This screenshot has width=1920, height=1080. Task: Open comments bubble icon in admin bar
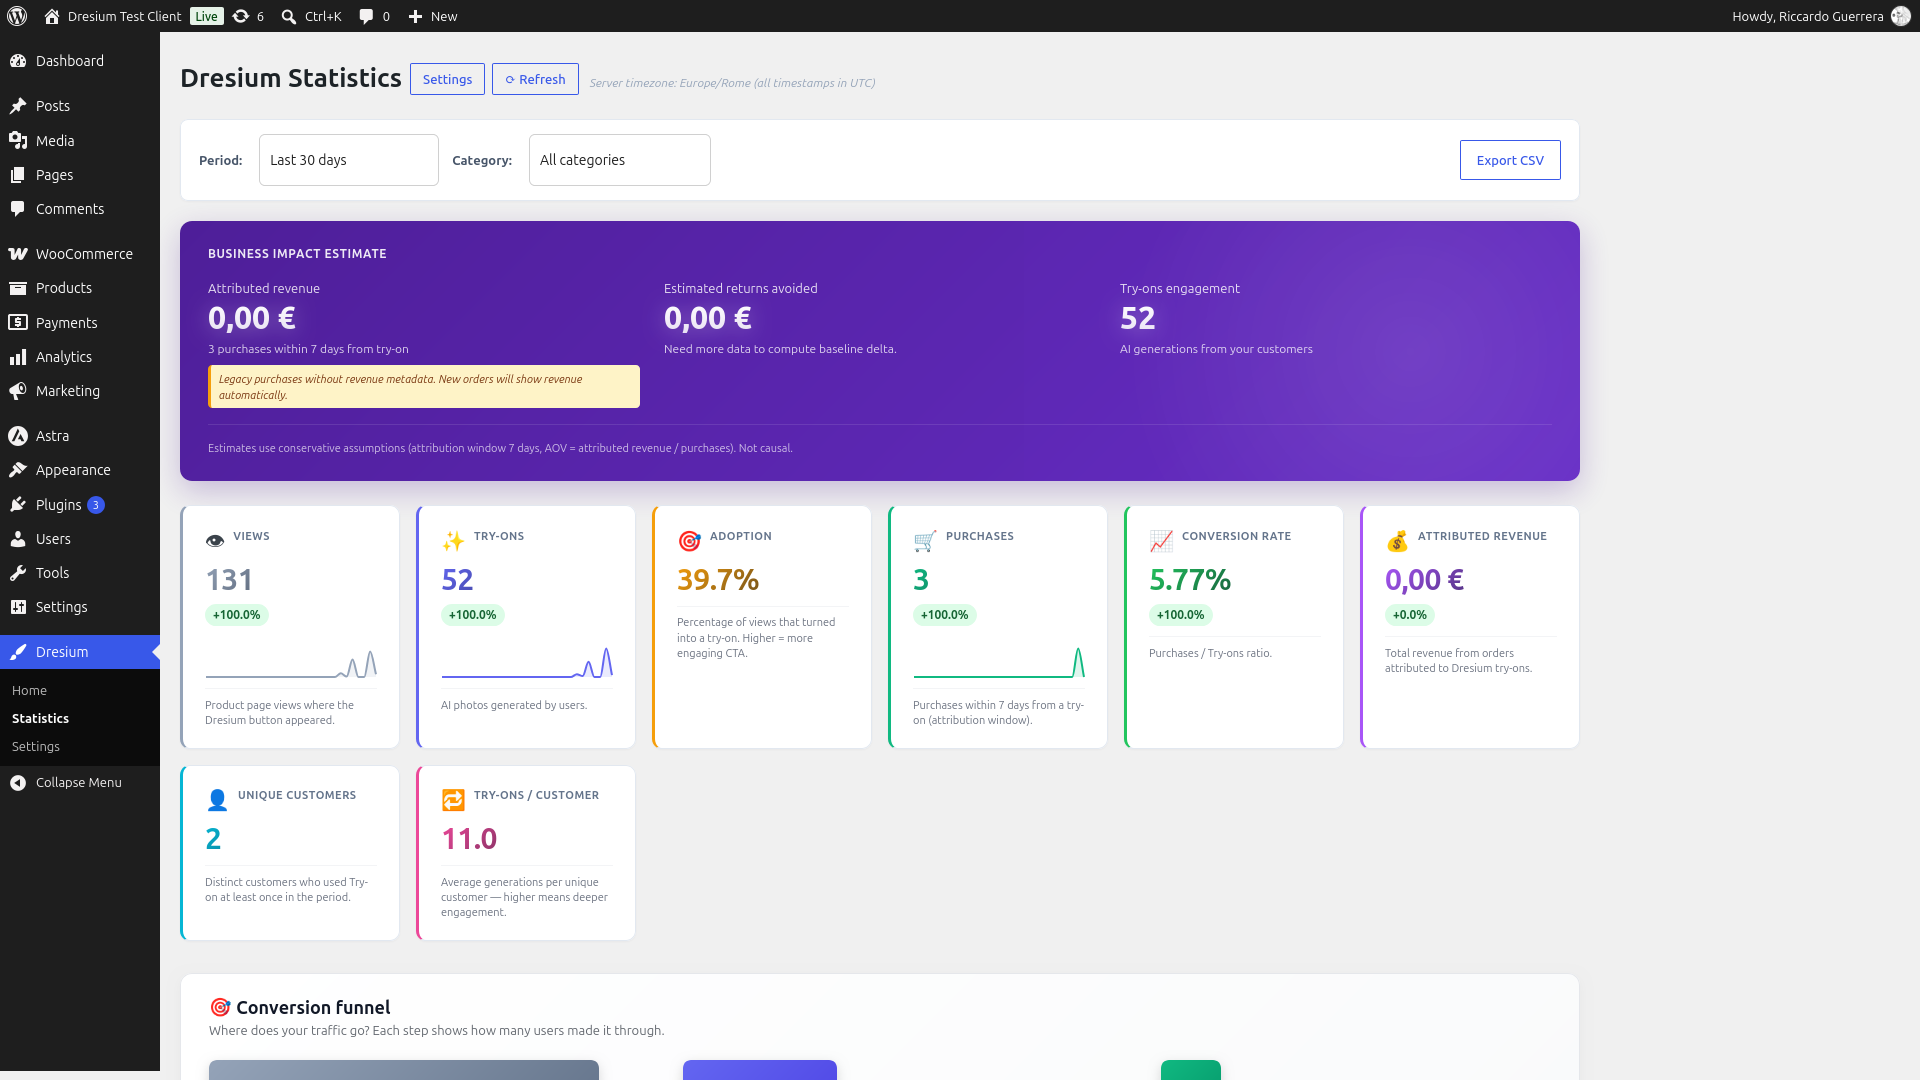(x=367, y=16)
